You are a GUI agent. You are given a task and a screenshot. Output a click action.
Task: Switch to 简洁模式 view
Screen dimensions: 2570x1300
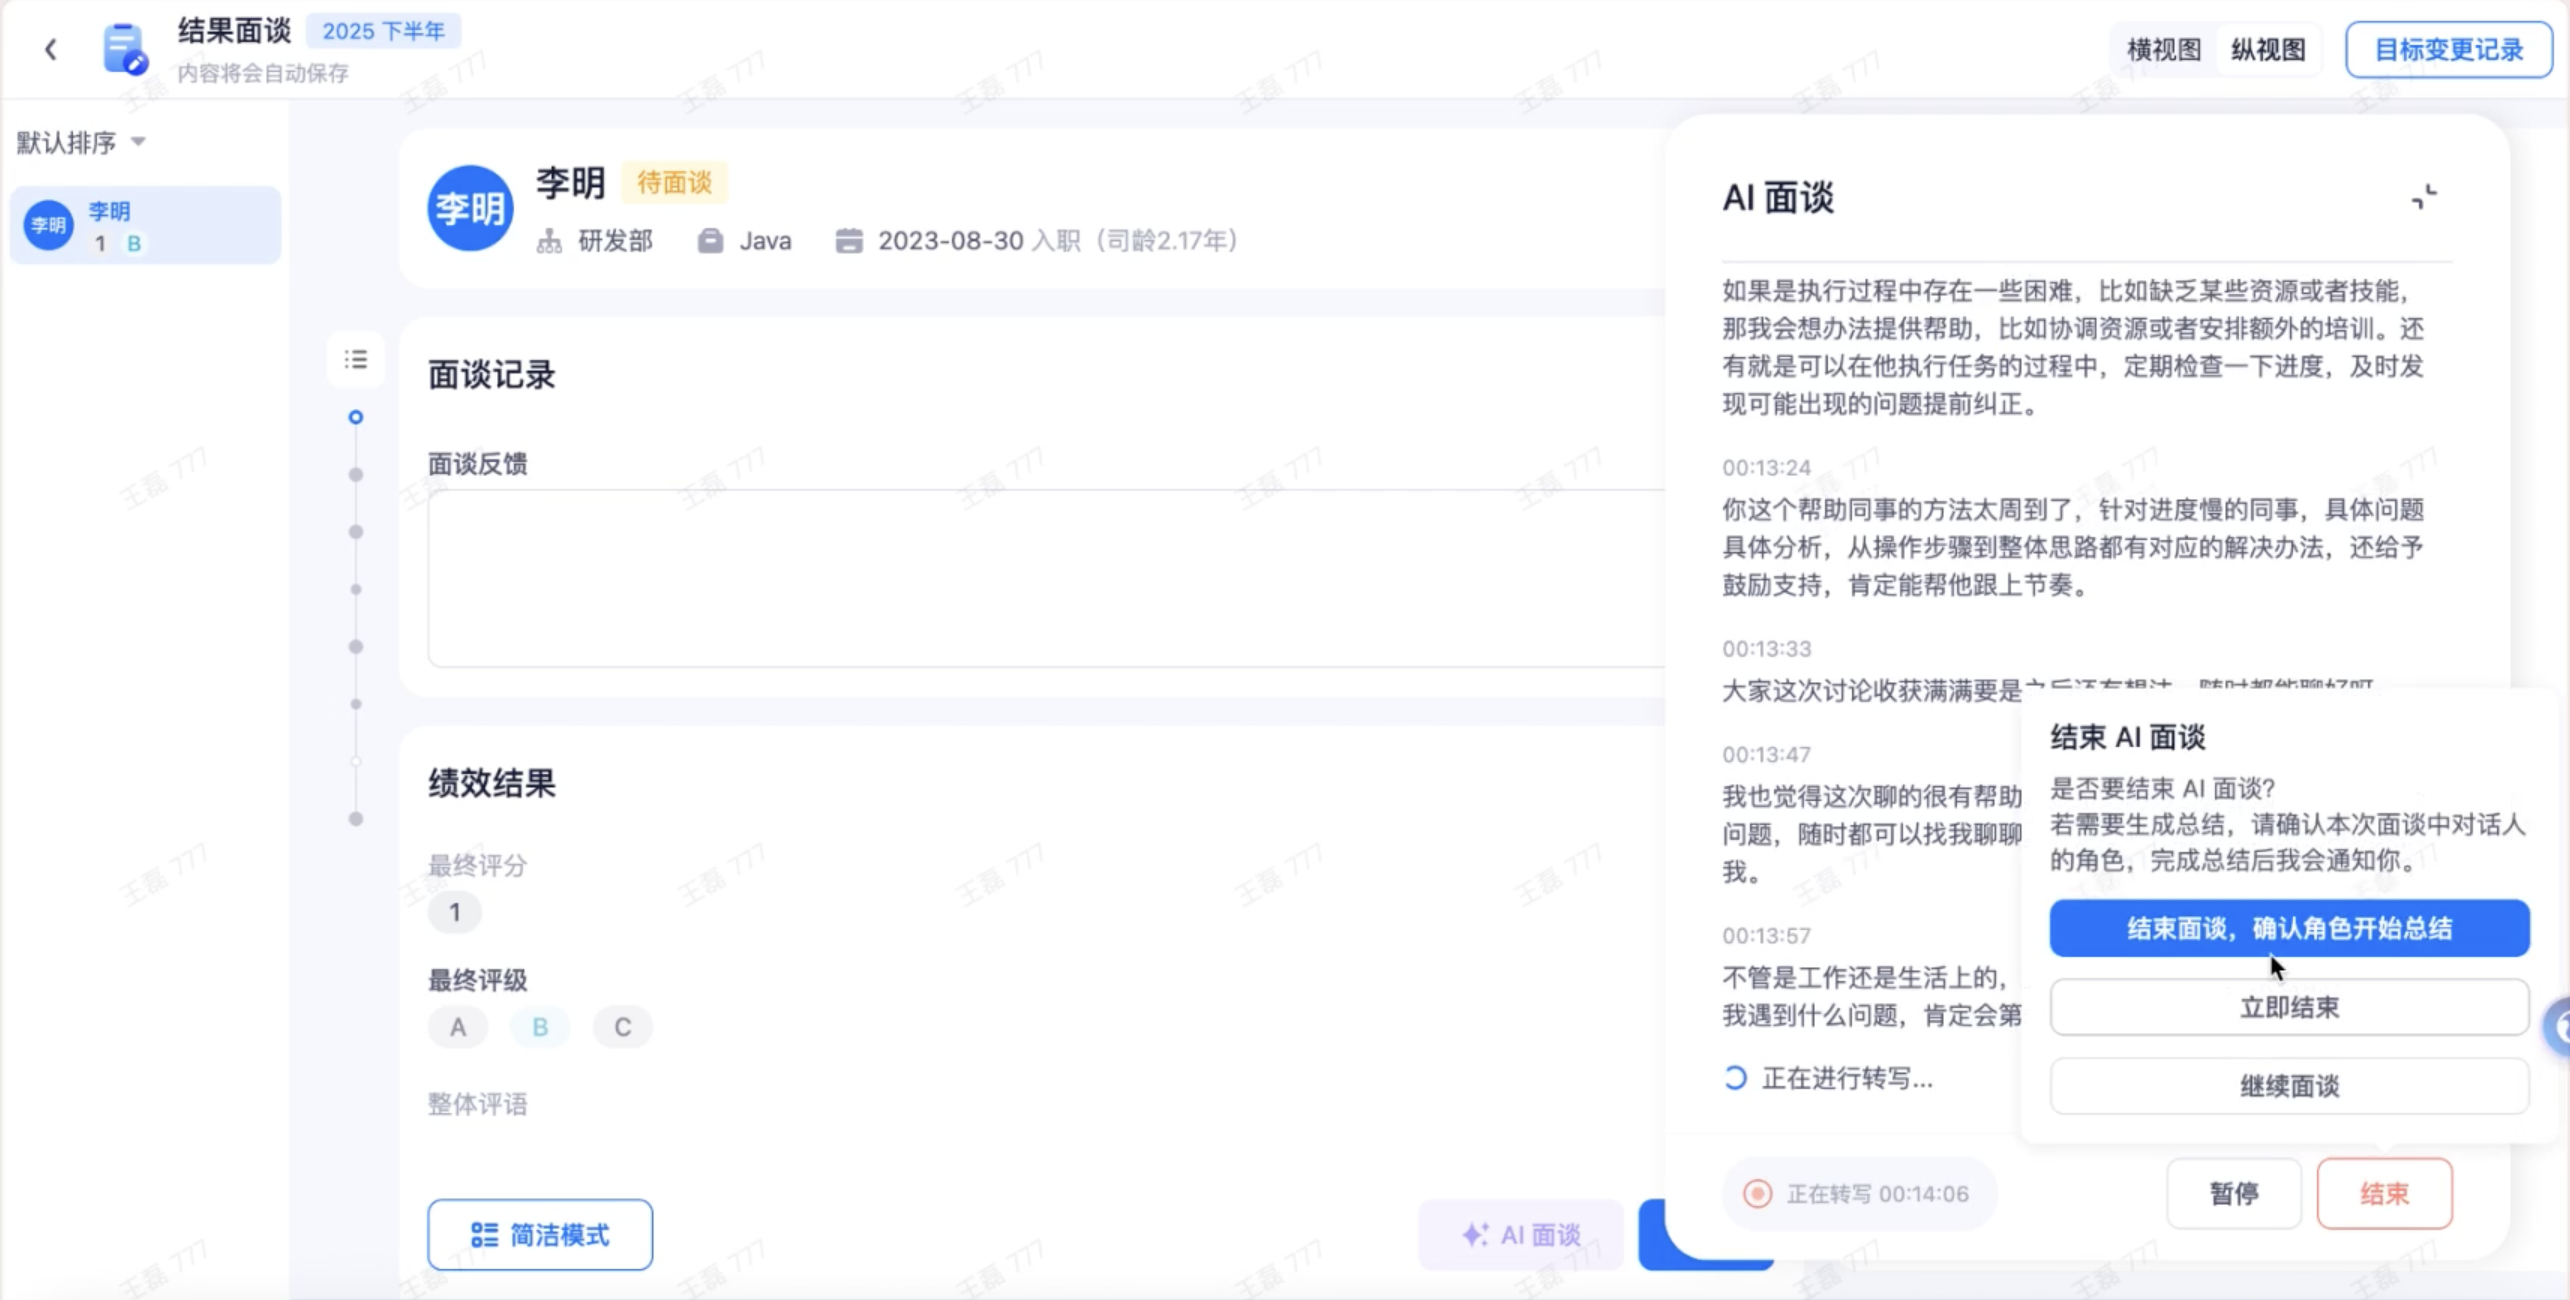[540, 1235]
